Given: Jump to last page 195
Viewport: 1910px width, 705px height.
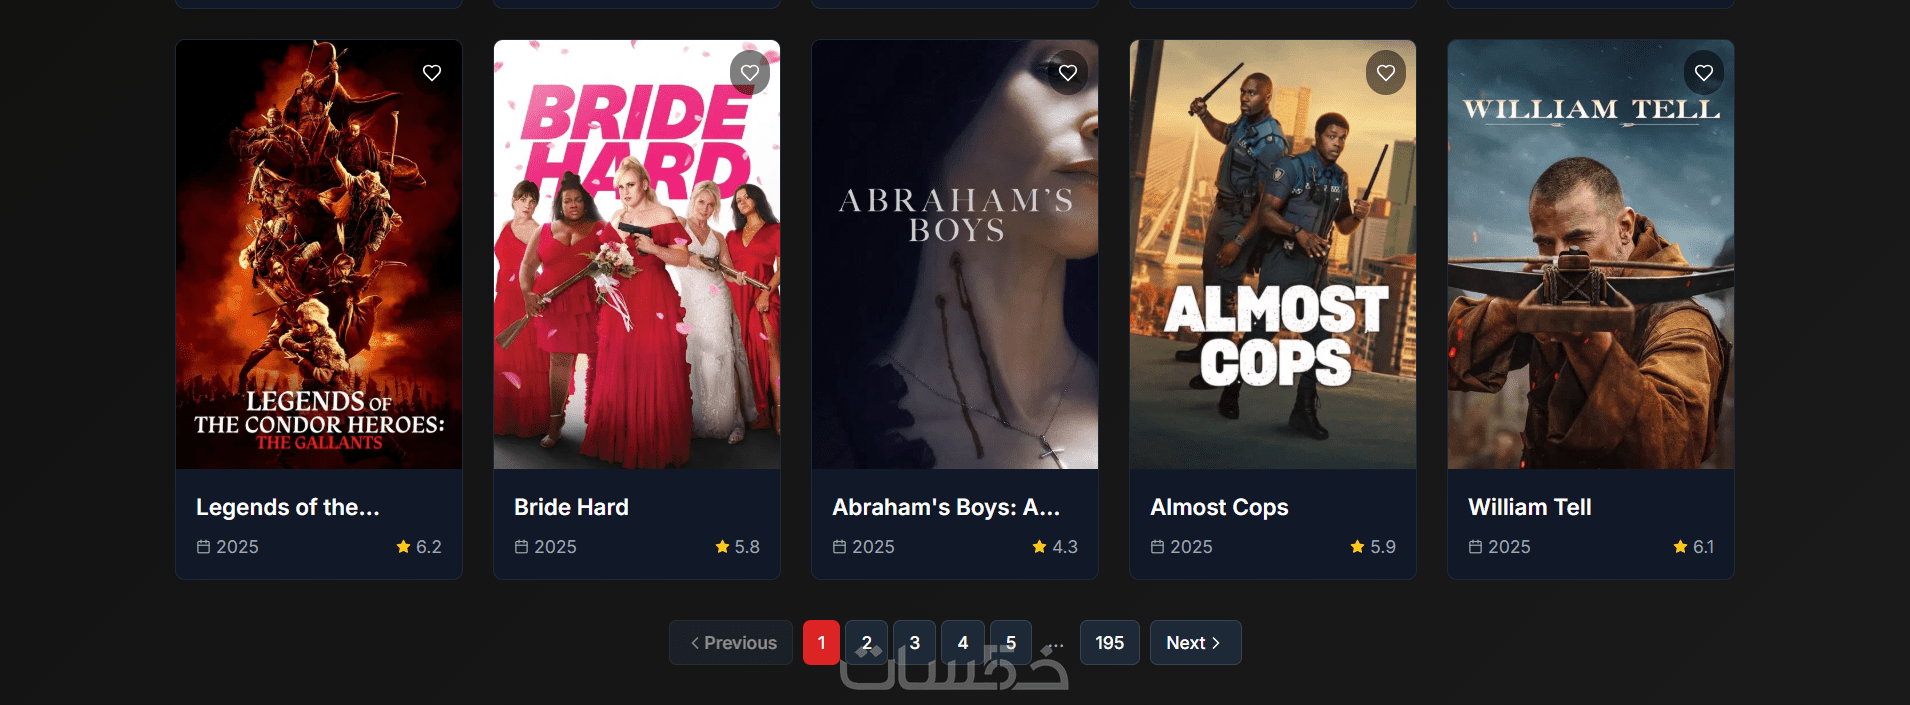Looking at the screenshot, I should pyautogui.click(x=1110, y=643).
